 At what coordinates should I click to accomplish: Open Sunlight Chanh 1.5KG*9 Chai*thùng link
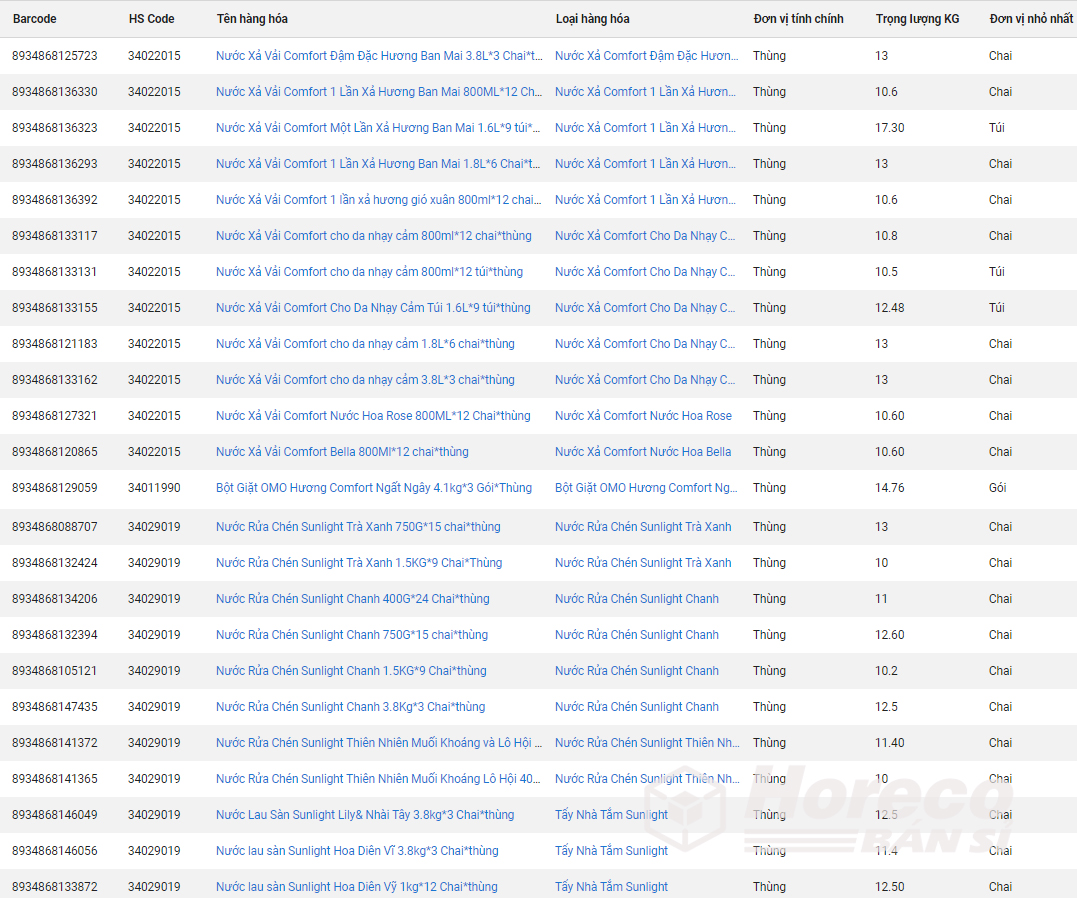tap(351, 671)
